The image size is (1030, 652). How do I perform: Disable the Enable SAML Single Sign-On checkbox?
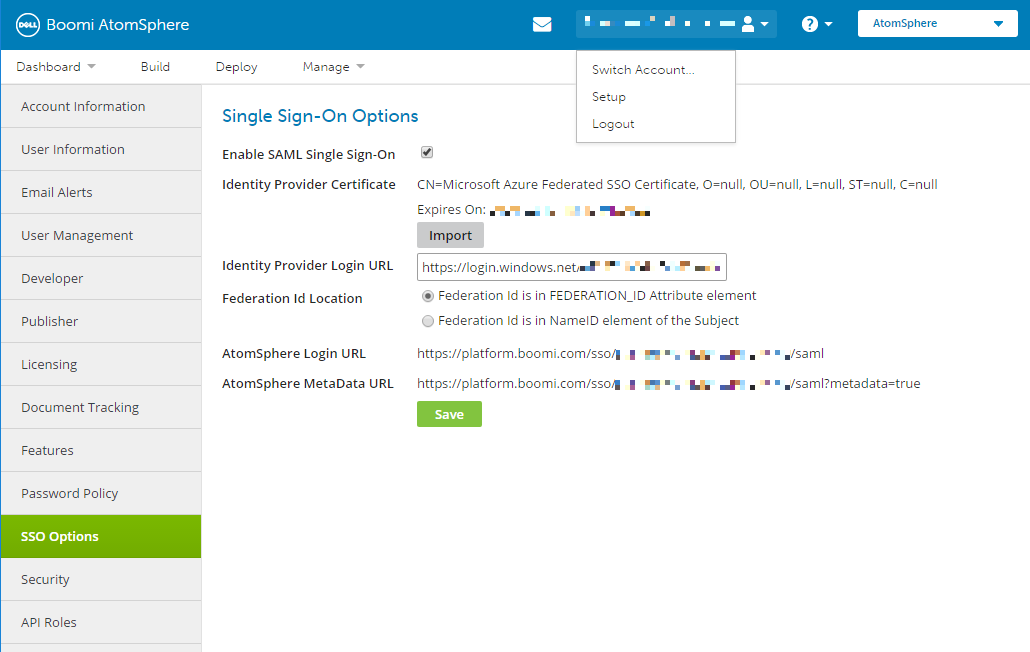(x=426, y=152)
